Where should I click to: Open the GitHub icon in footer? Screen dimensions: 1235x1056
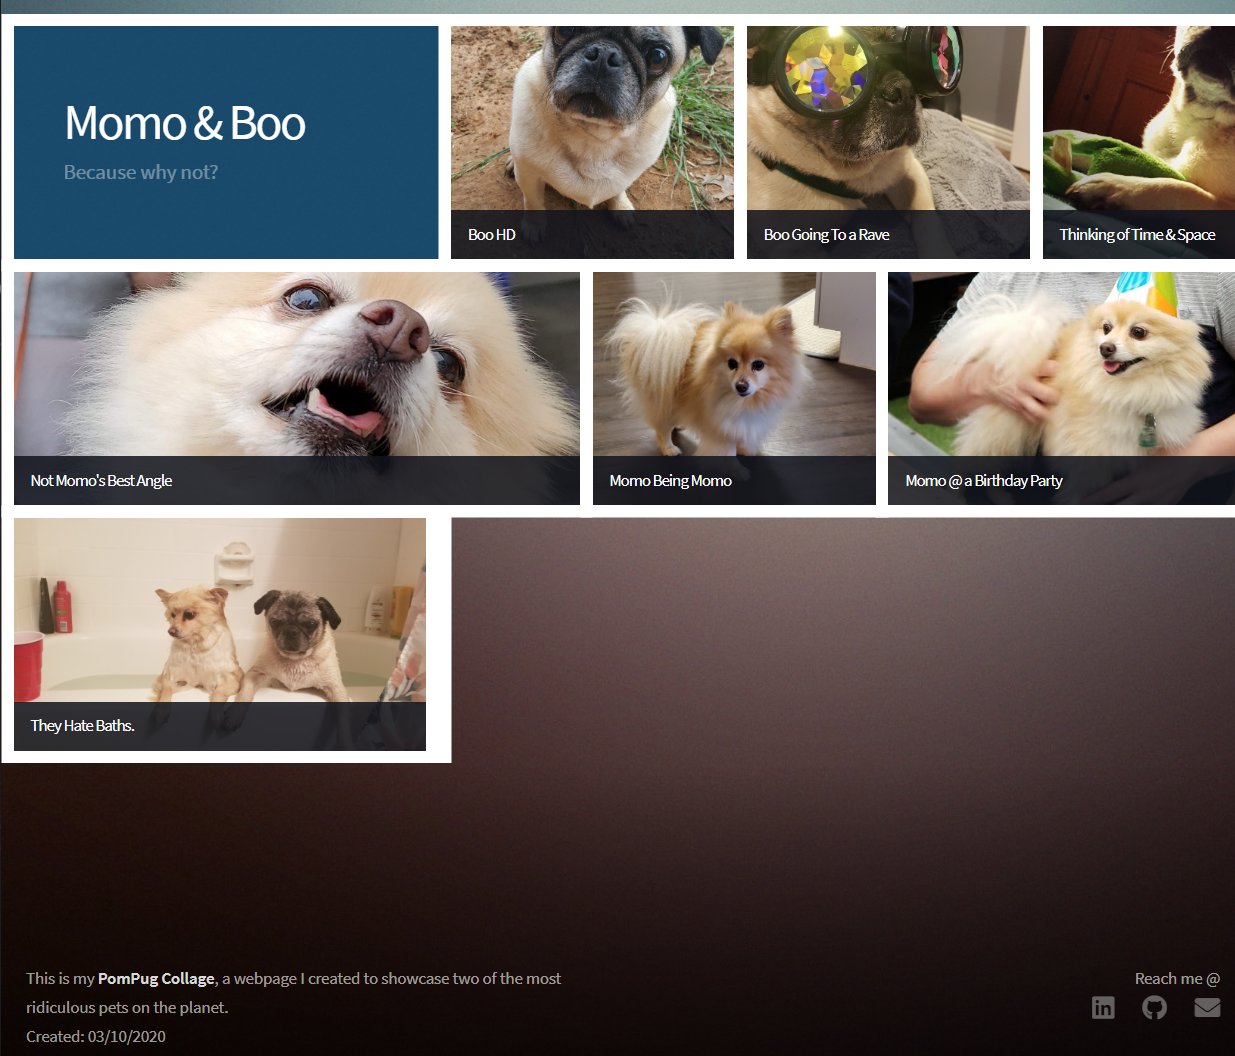tap(1154, 1007)
